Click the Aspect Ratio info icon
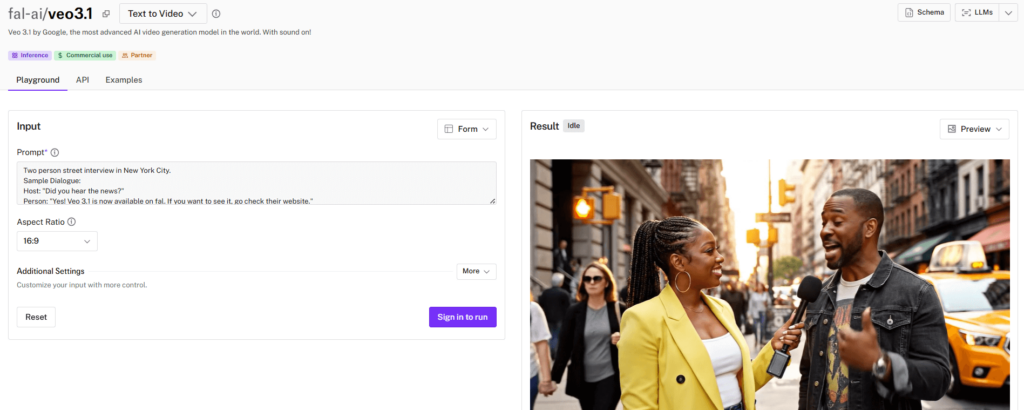The width and height of the screenshot is (1024, 410). (x=72, y=222)
